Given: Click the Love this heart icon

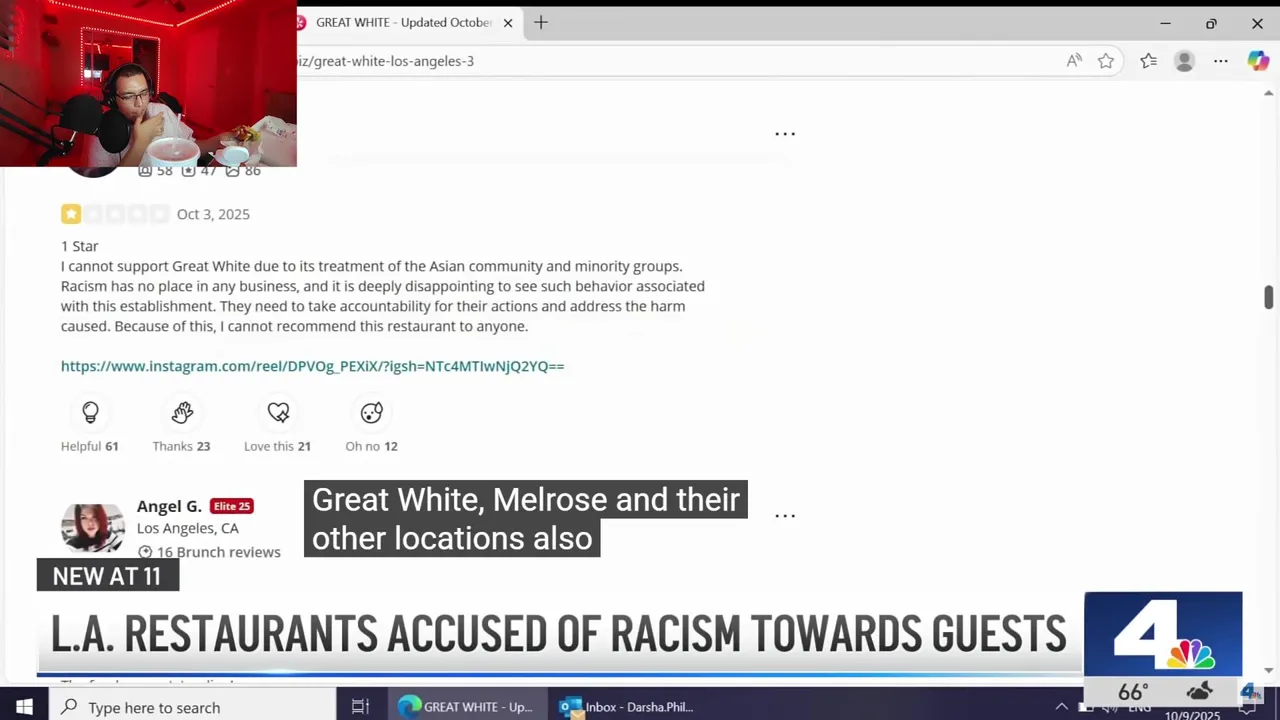Looking at the screenshot, I should coord(278,412).
